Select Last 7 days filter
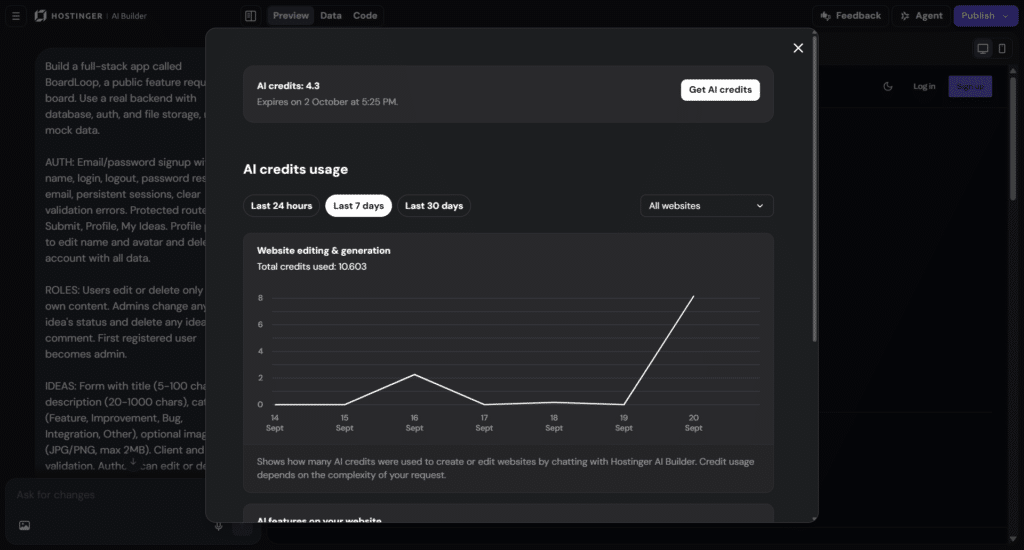The image size is (1024, 550). pyautogui.click(x=359, y=206)
